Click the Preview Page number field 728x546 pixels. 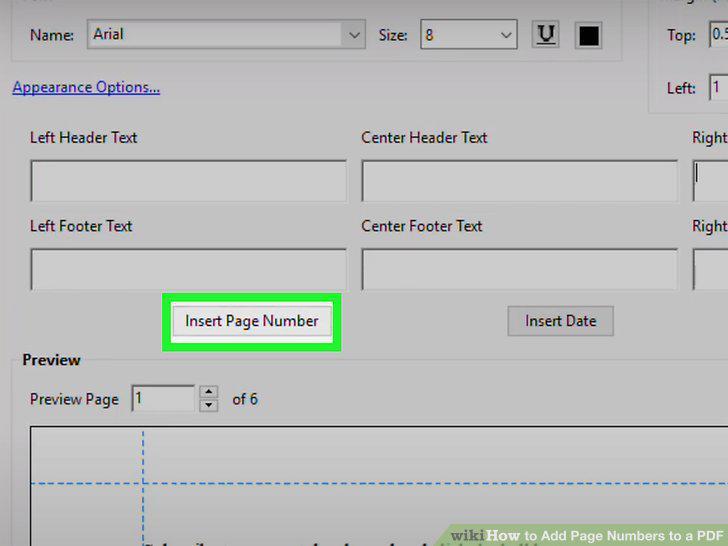(163, 398)
